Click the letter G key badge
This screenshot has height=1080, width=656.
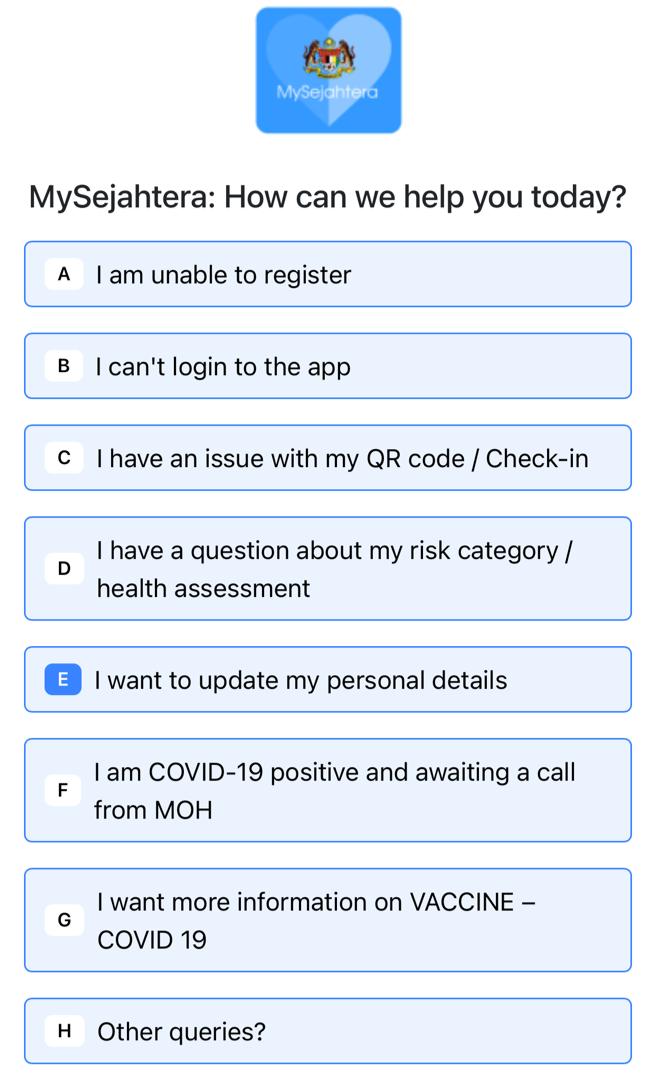(64, 920)
